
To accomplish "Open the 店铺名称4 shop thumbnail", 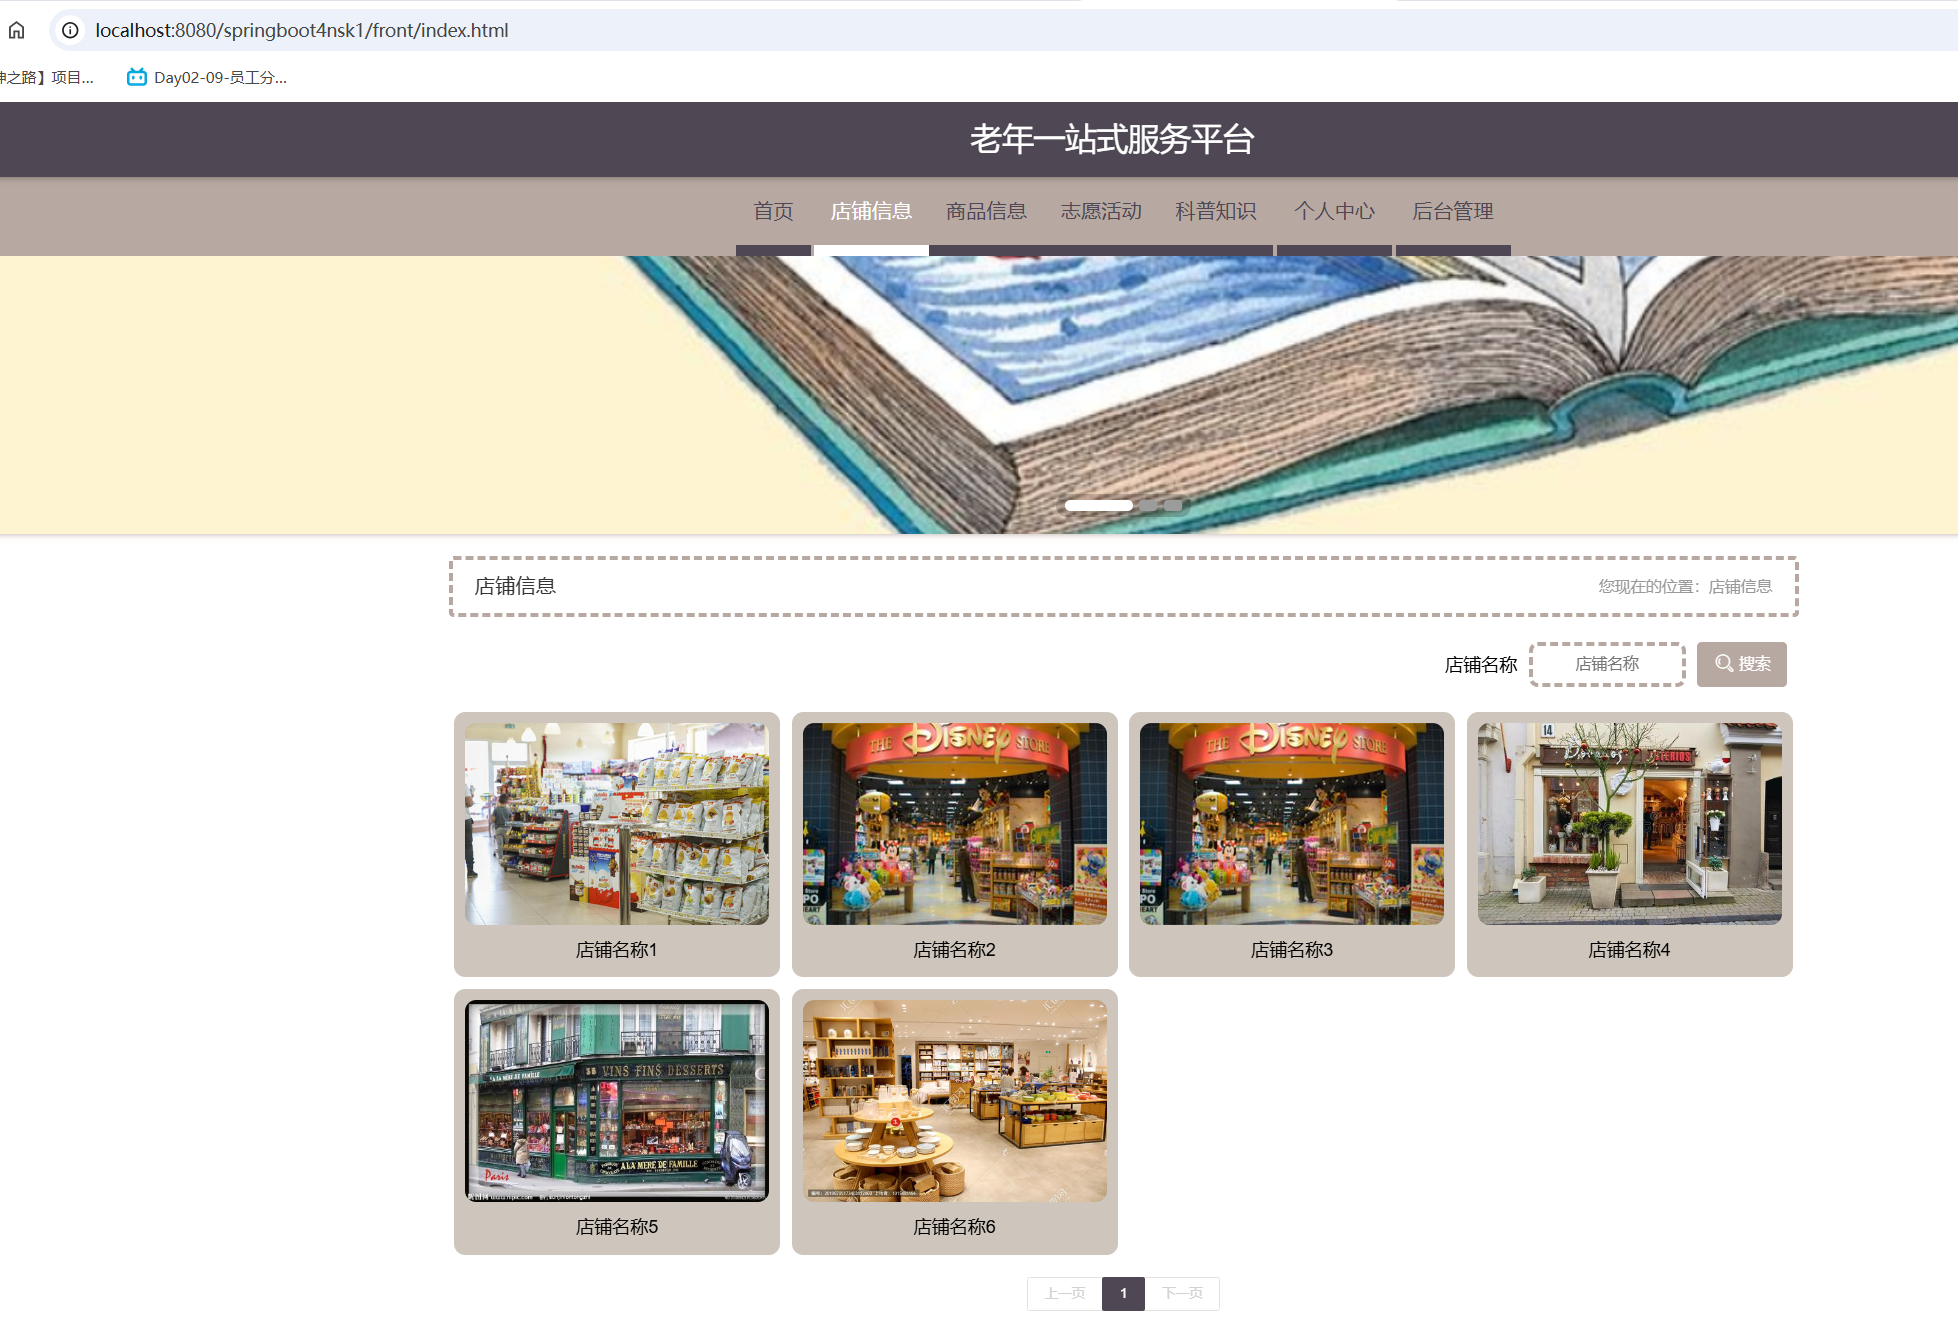I will [x=1628, y=823].
